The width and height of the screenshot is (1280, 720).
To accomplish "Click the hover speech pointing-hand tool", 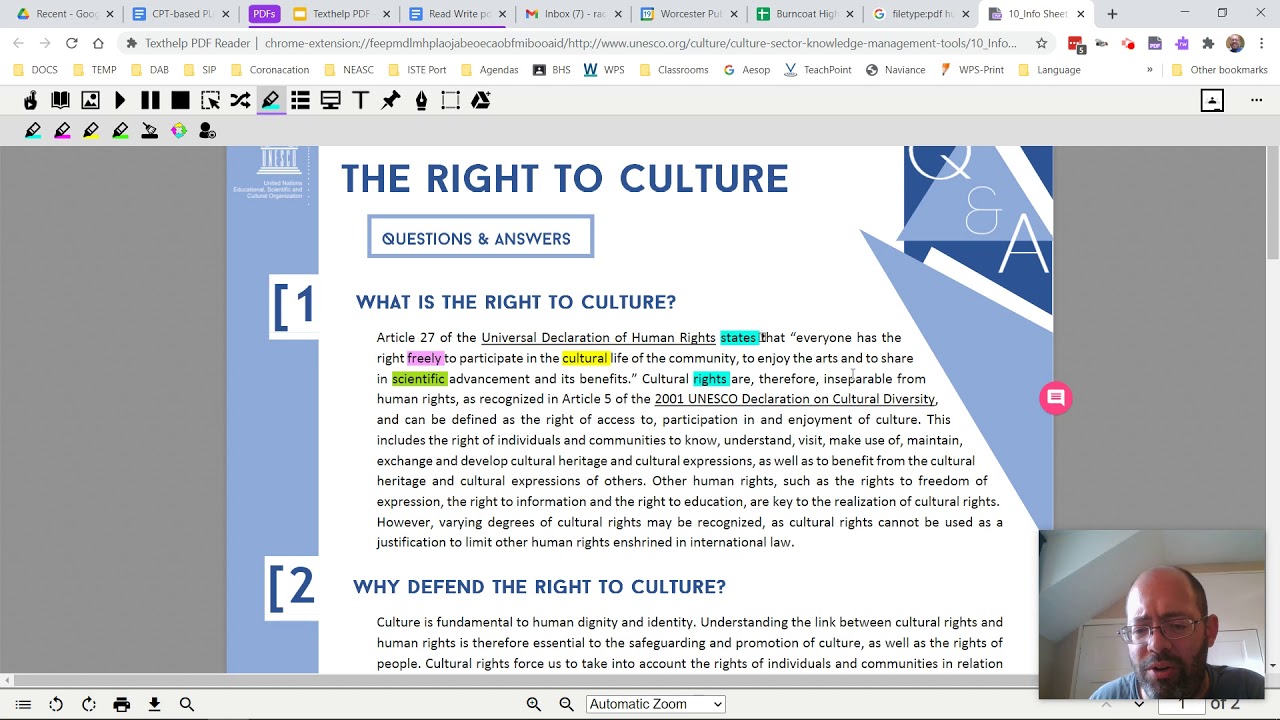I will pyautogui.click(x=31, y=100).
